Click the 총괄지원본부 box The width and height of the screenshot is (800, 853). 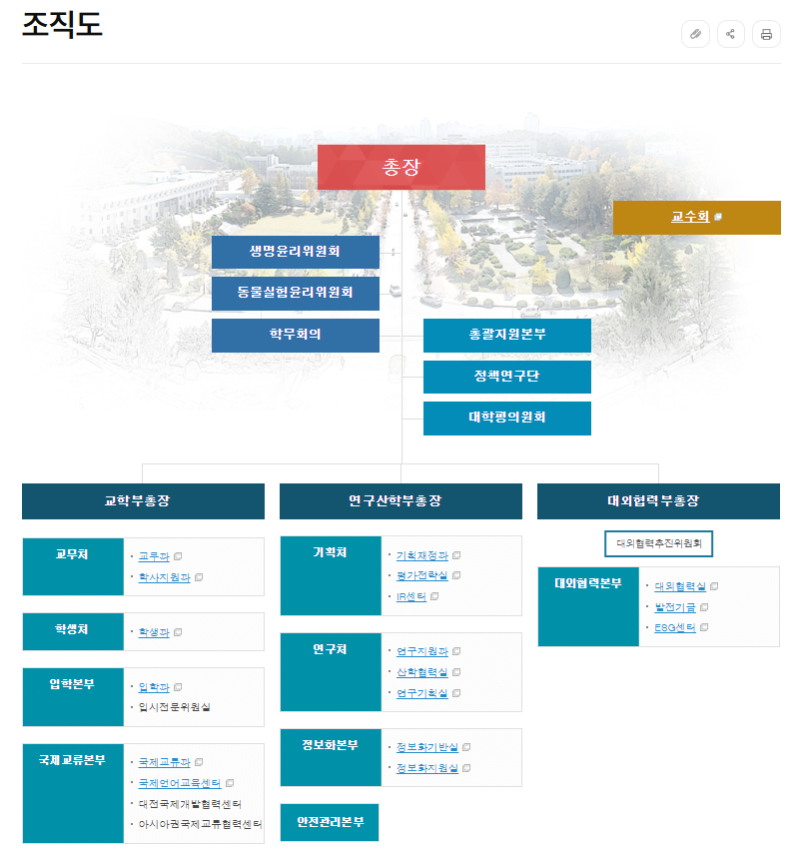coord(507,335)
